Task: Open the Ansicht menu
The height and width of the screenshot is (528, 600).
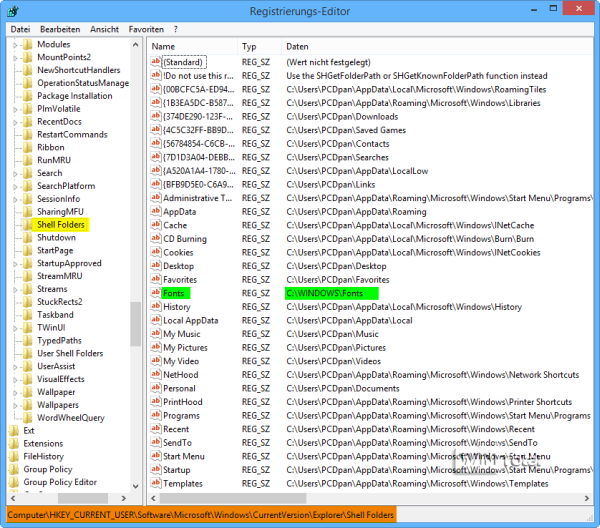Action: pos(104,29)
